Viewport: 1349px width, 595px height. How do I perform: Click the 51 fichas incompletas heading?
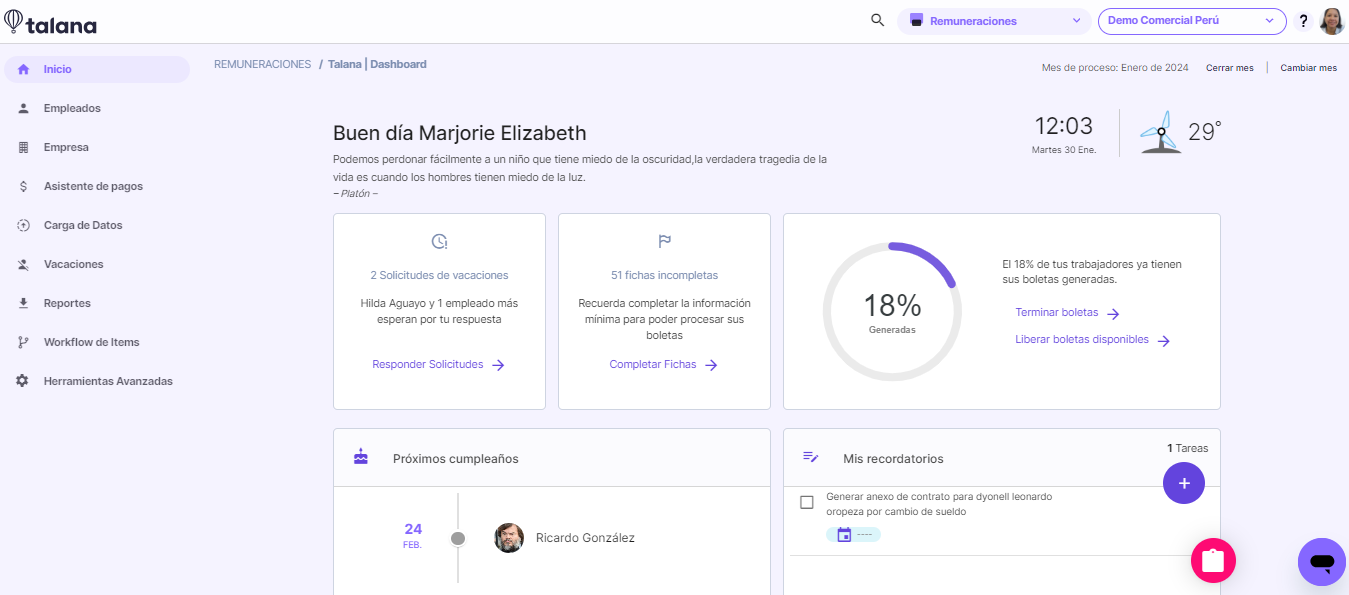click(x=664, y=275)
